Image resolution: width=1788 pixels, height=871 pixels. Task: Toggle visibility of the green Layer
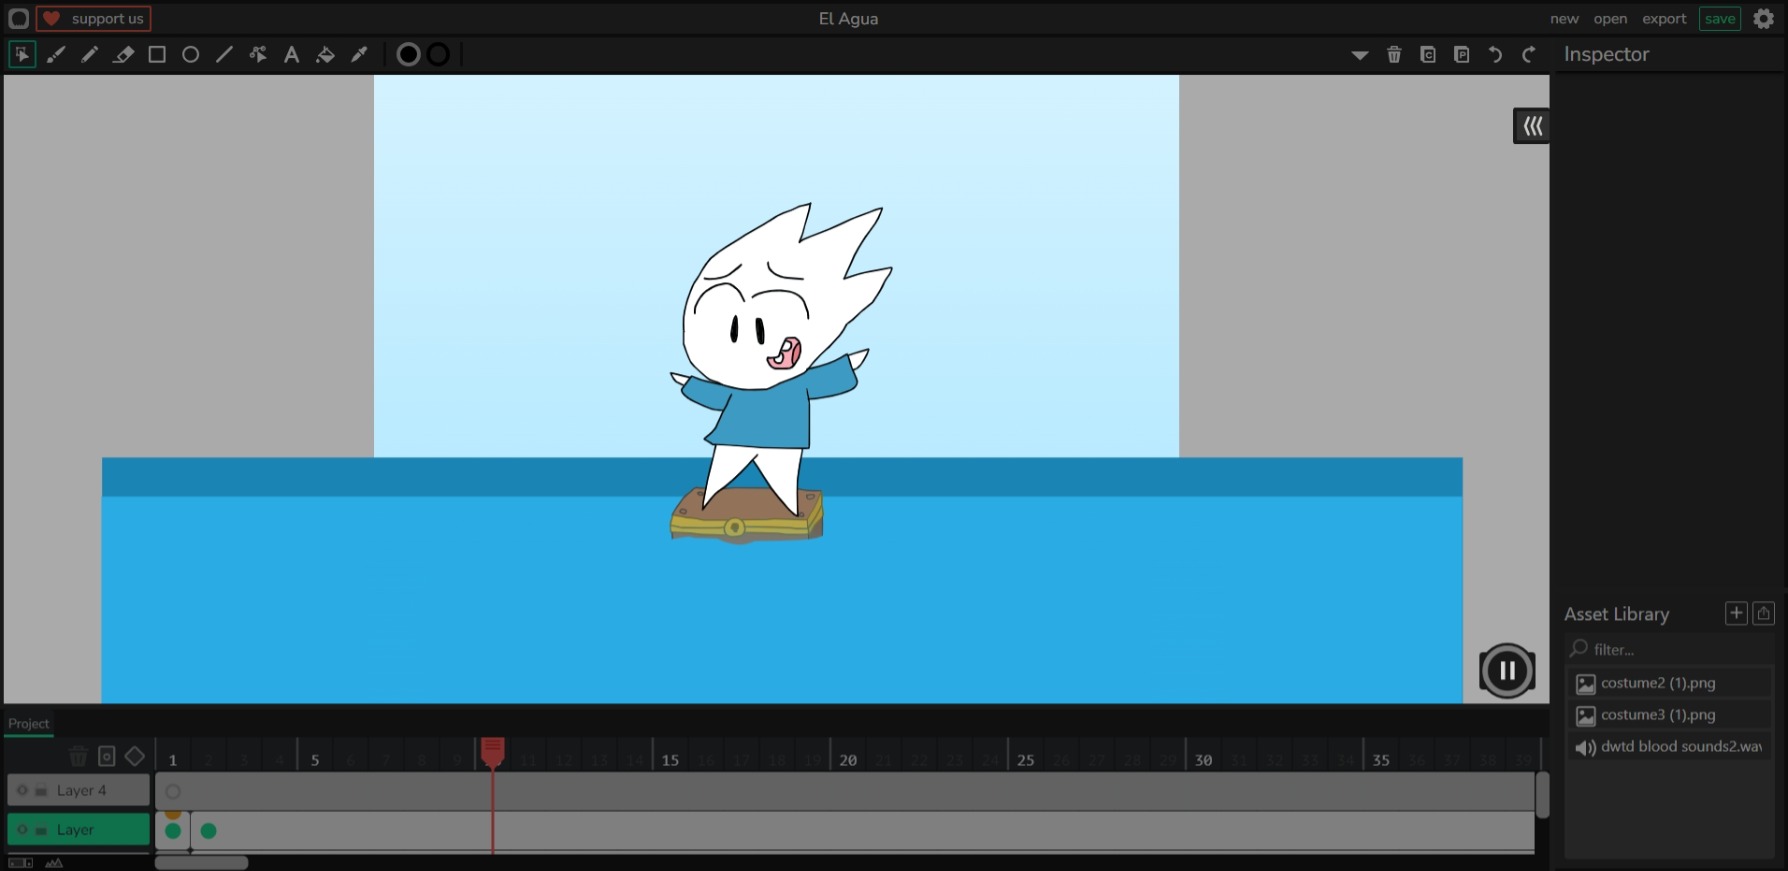point(22,830)
